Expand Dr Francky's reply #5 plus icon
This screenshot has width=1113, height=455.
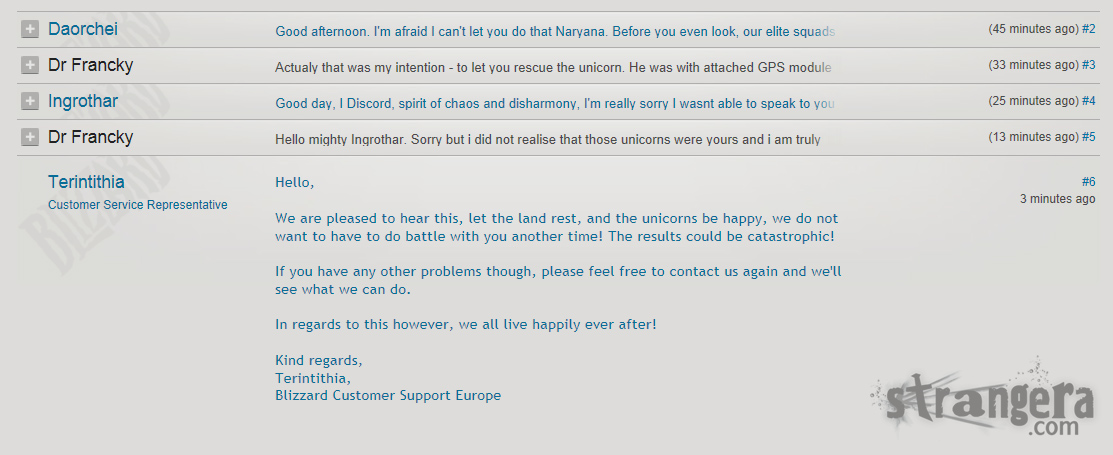[x=30, y=138]
